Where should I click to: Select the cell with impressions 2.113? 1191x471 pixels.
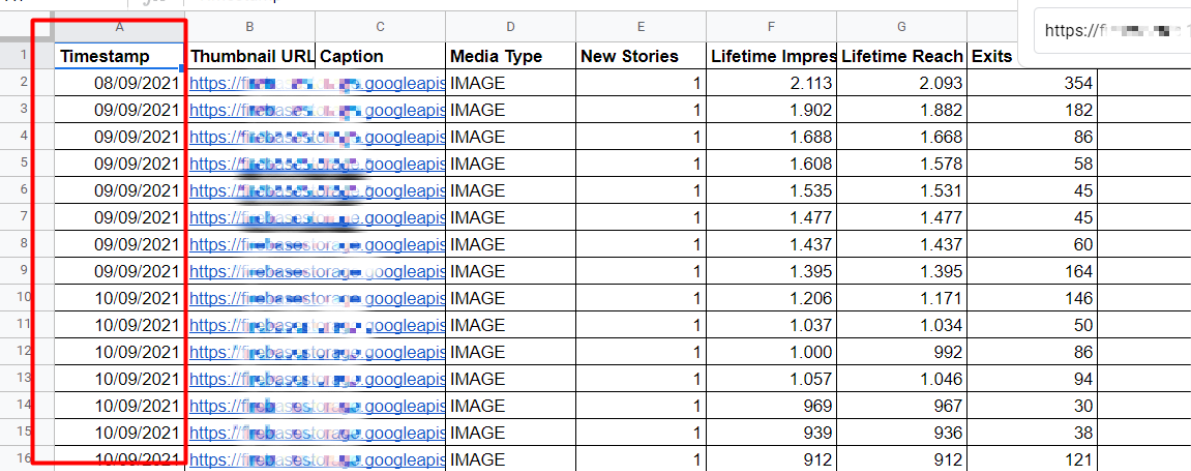pyautogui.click(x=770, y=83)
